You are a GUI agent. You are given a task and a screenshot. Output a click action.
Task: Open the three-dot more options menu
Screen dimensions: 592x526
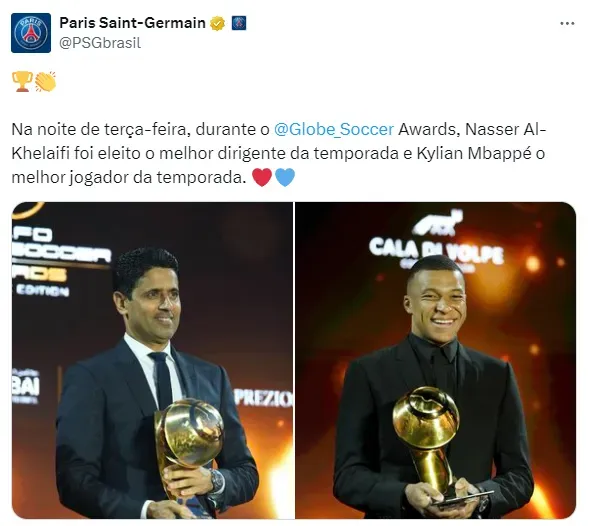(x=567, y=23)
